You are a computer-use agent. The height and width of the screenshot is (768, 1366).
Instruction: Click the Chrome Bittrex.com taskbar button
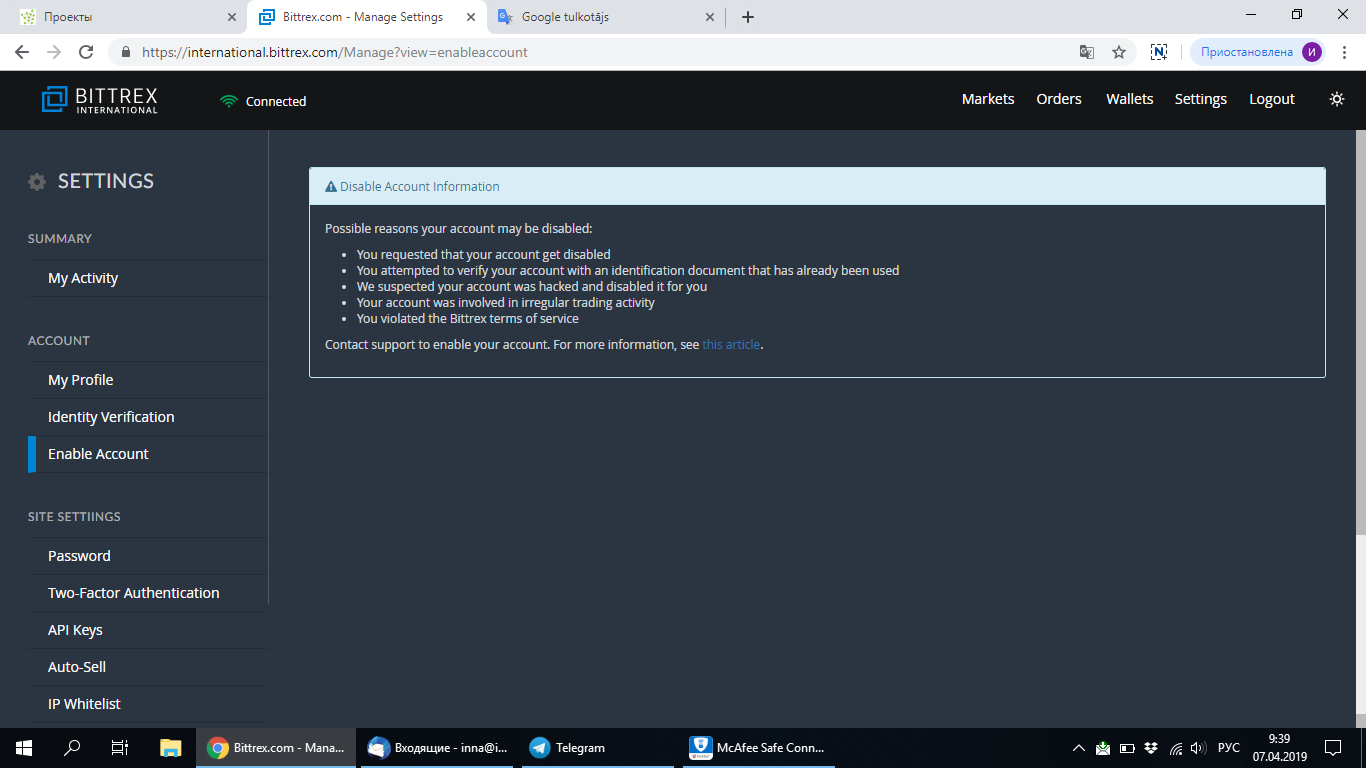click(276, 748)
